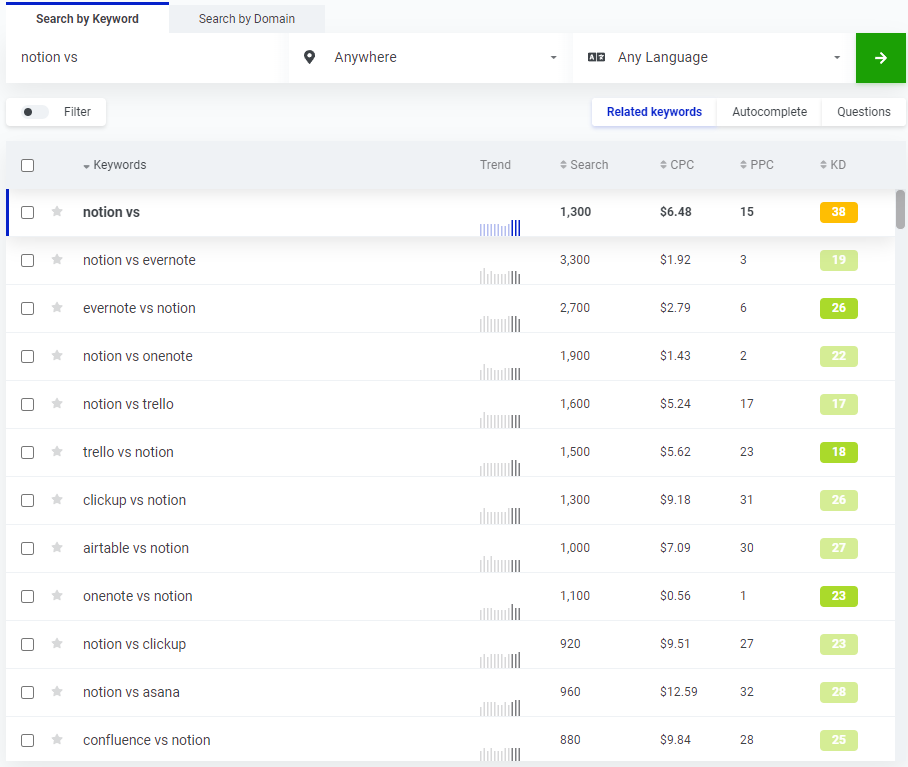Screen dimensions: 908x767
Task: Check the 'notion vs evernote' row checkbox
Action: [x=27, y=260]
